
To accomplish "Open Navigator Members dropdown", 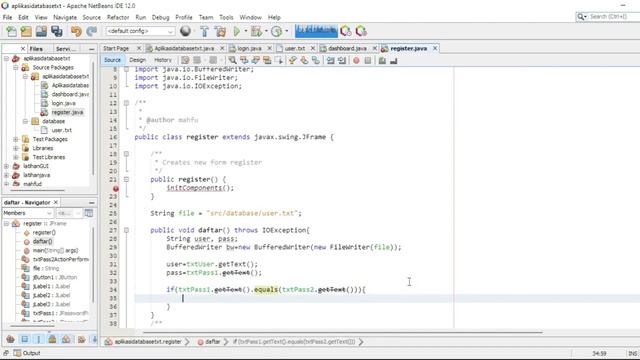I will (x=27, y=213).
